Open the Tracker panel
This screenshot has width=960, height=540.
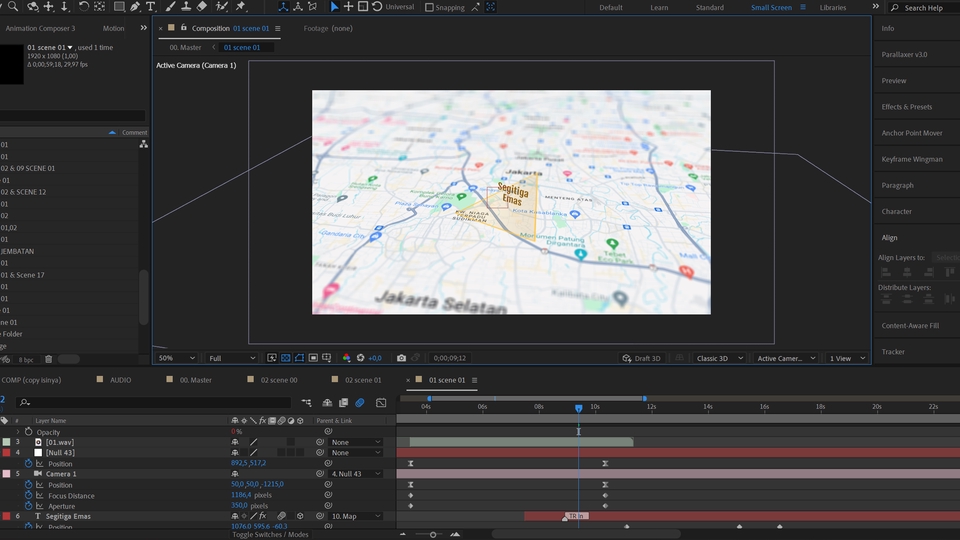coord(893,351)
